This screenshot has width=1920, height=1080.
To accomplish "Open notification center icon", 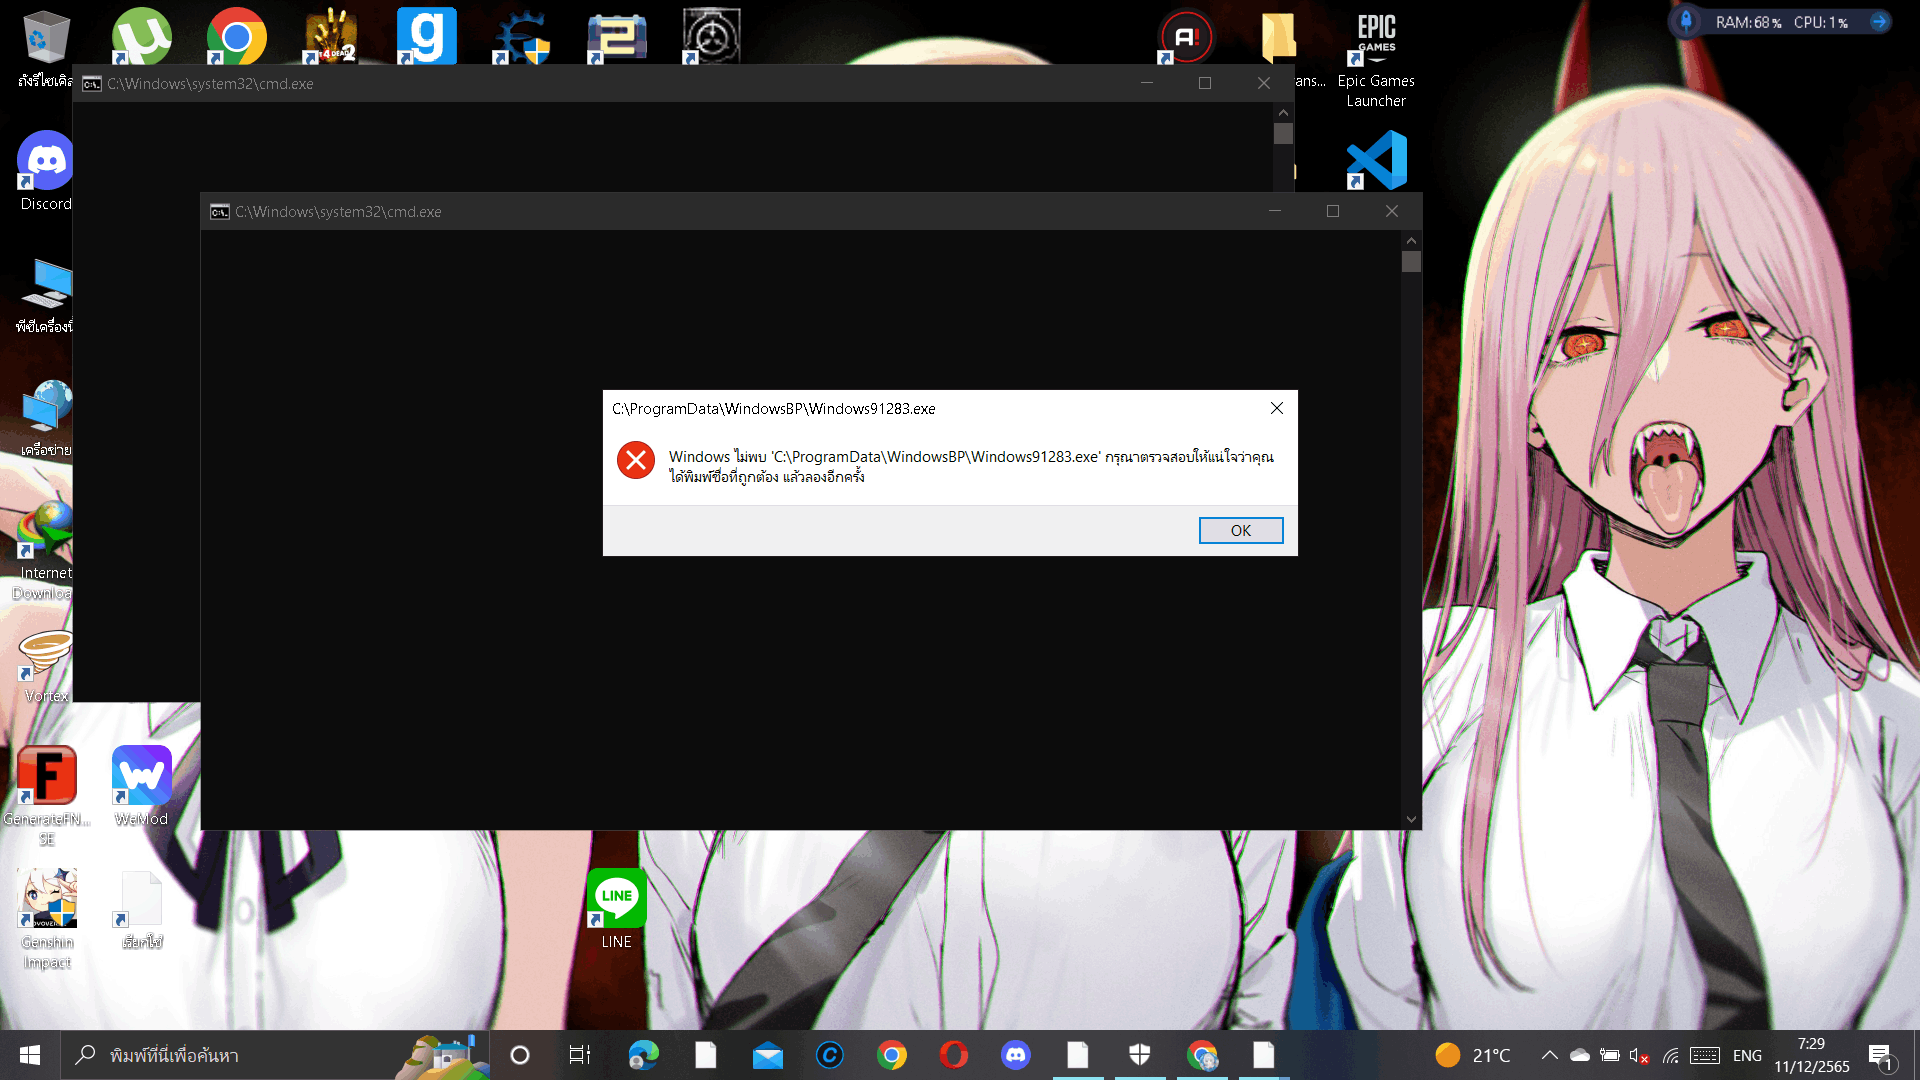I will (x=1880, y=1055).
